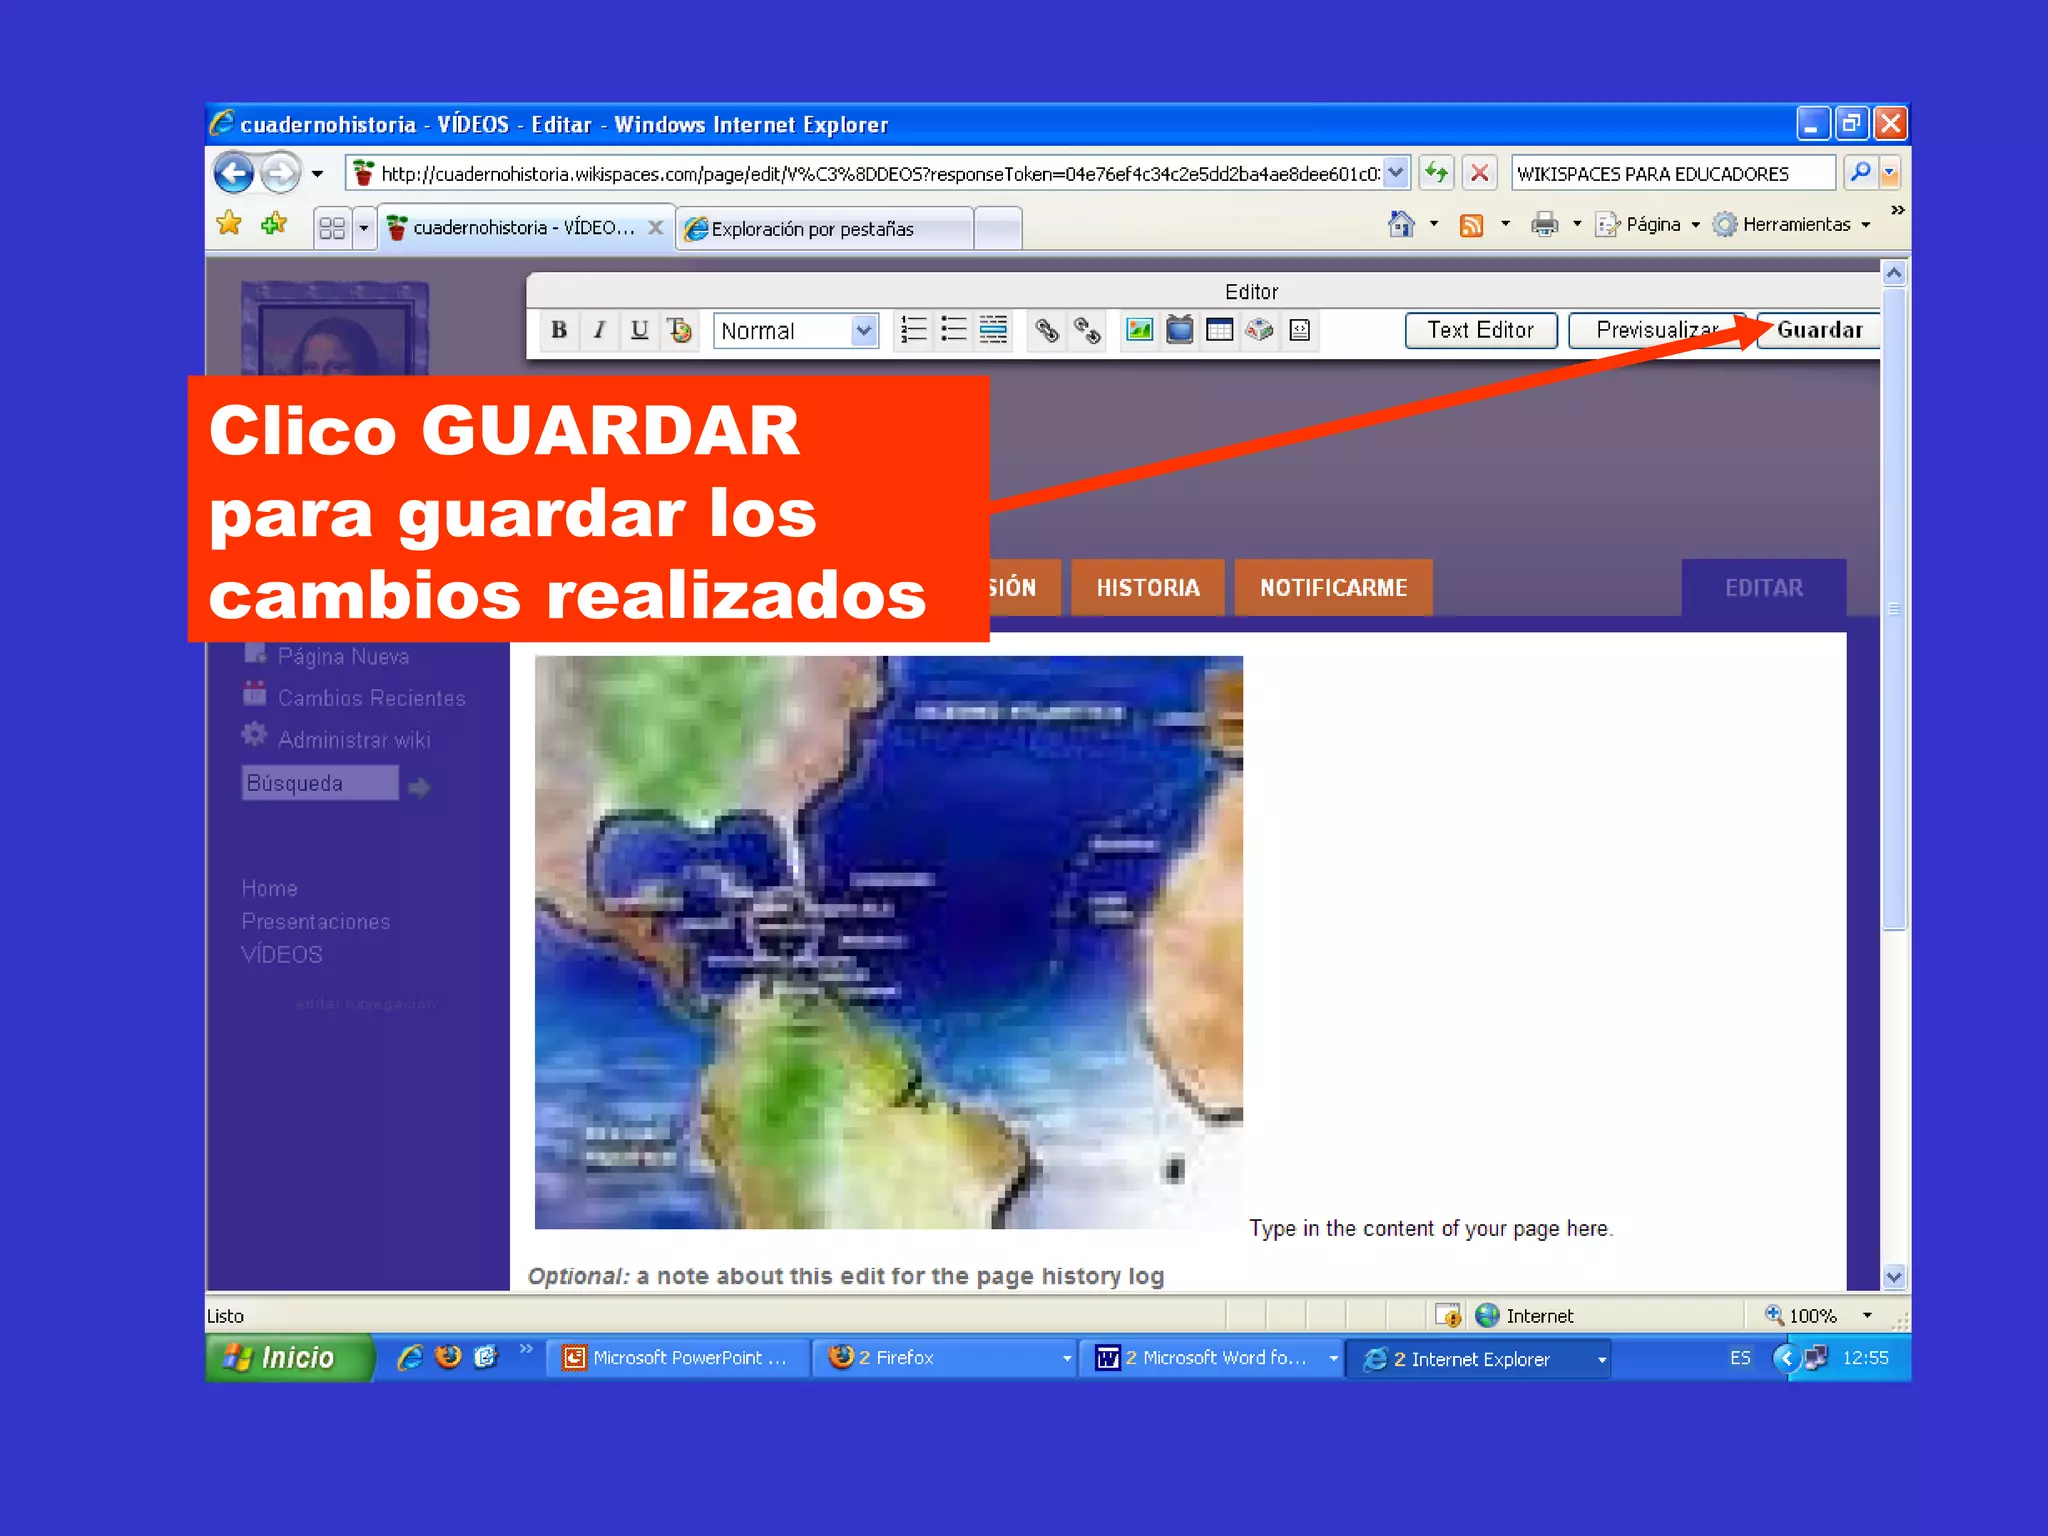Toggle italic formatting in the editor

[599, 330]
